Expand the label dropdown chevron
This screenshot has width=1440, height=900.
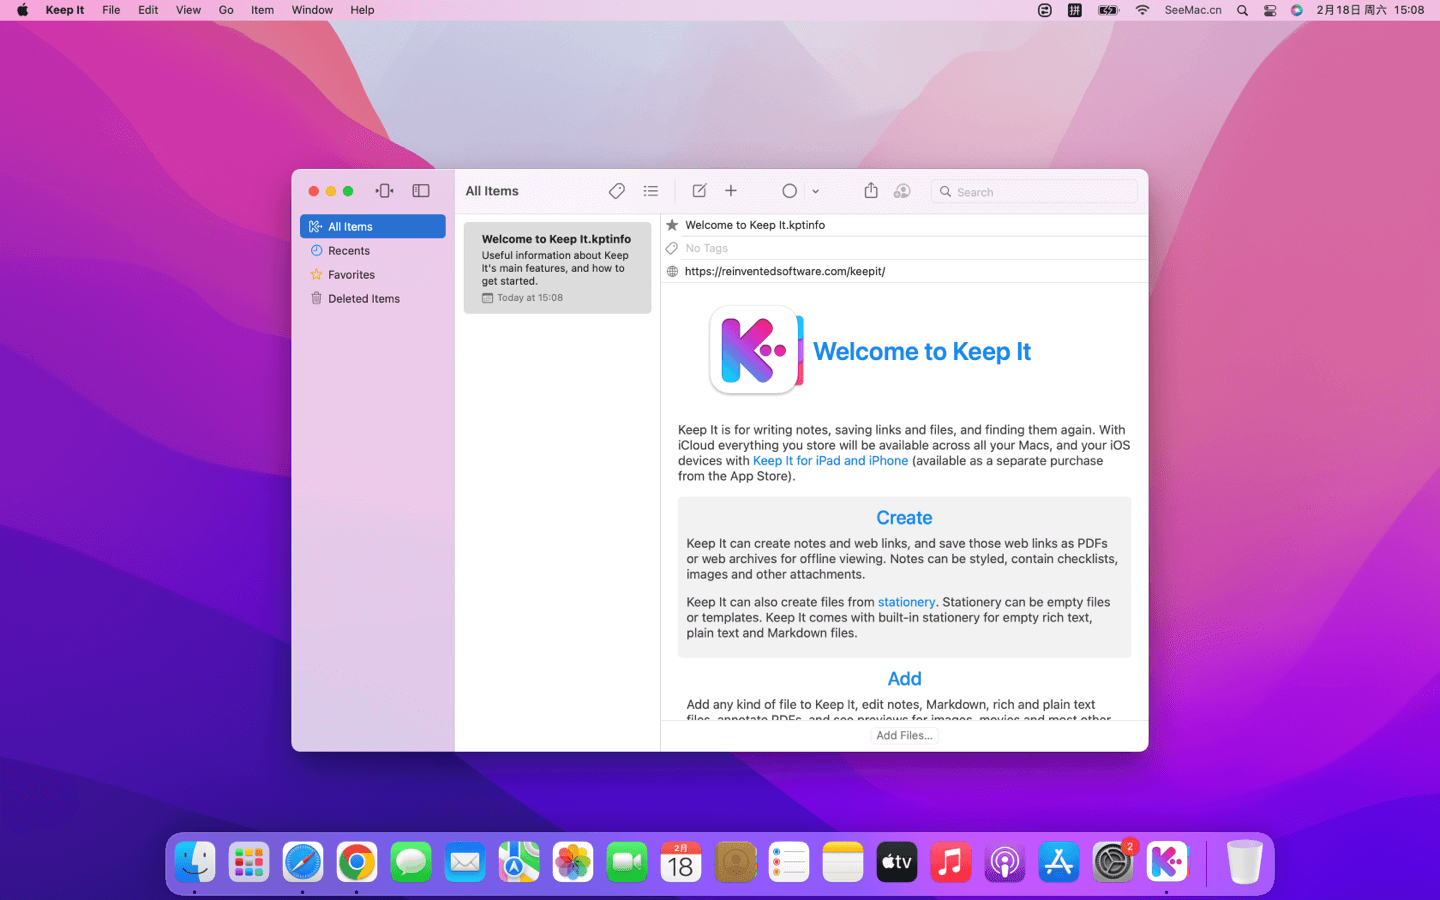point(816,191)
